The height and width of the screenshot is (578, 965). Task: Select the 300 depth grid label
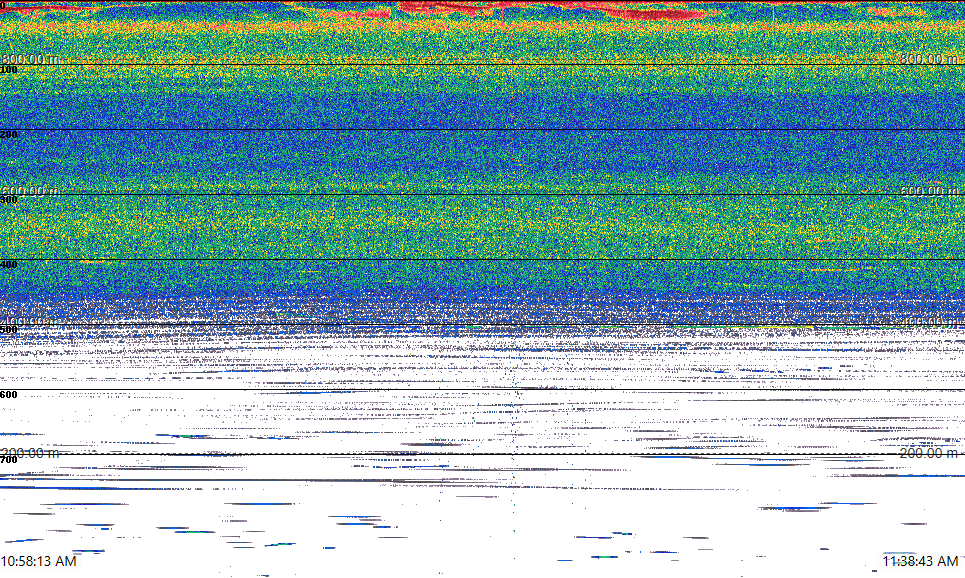tap(9, 199)
